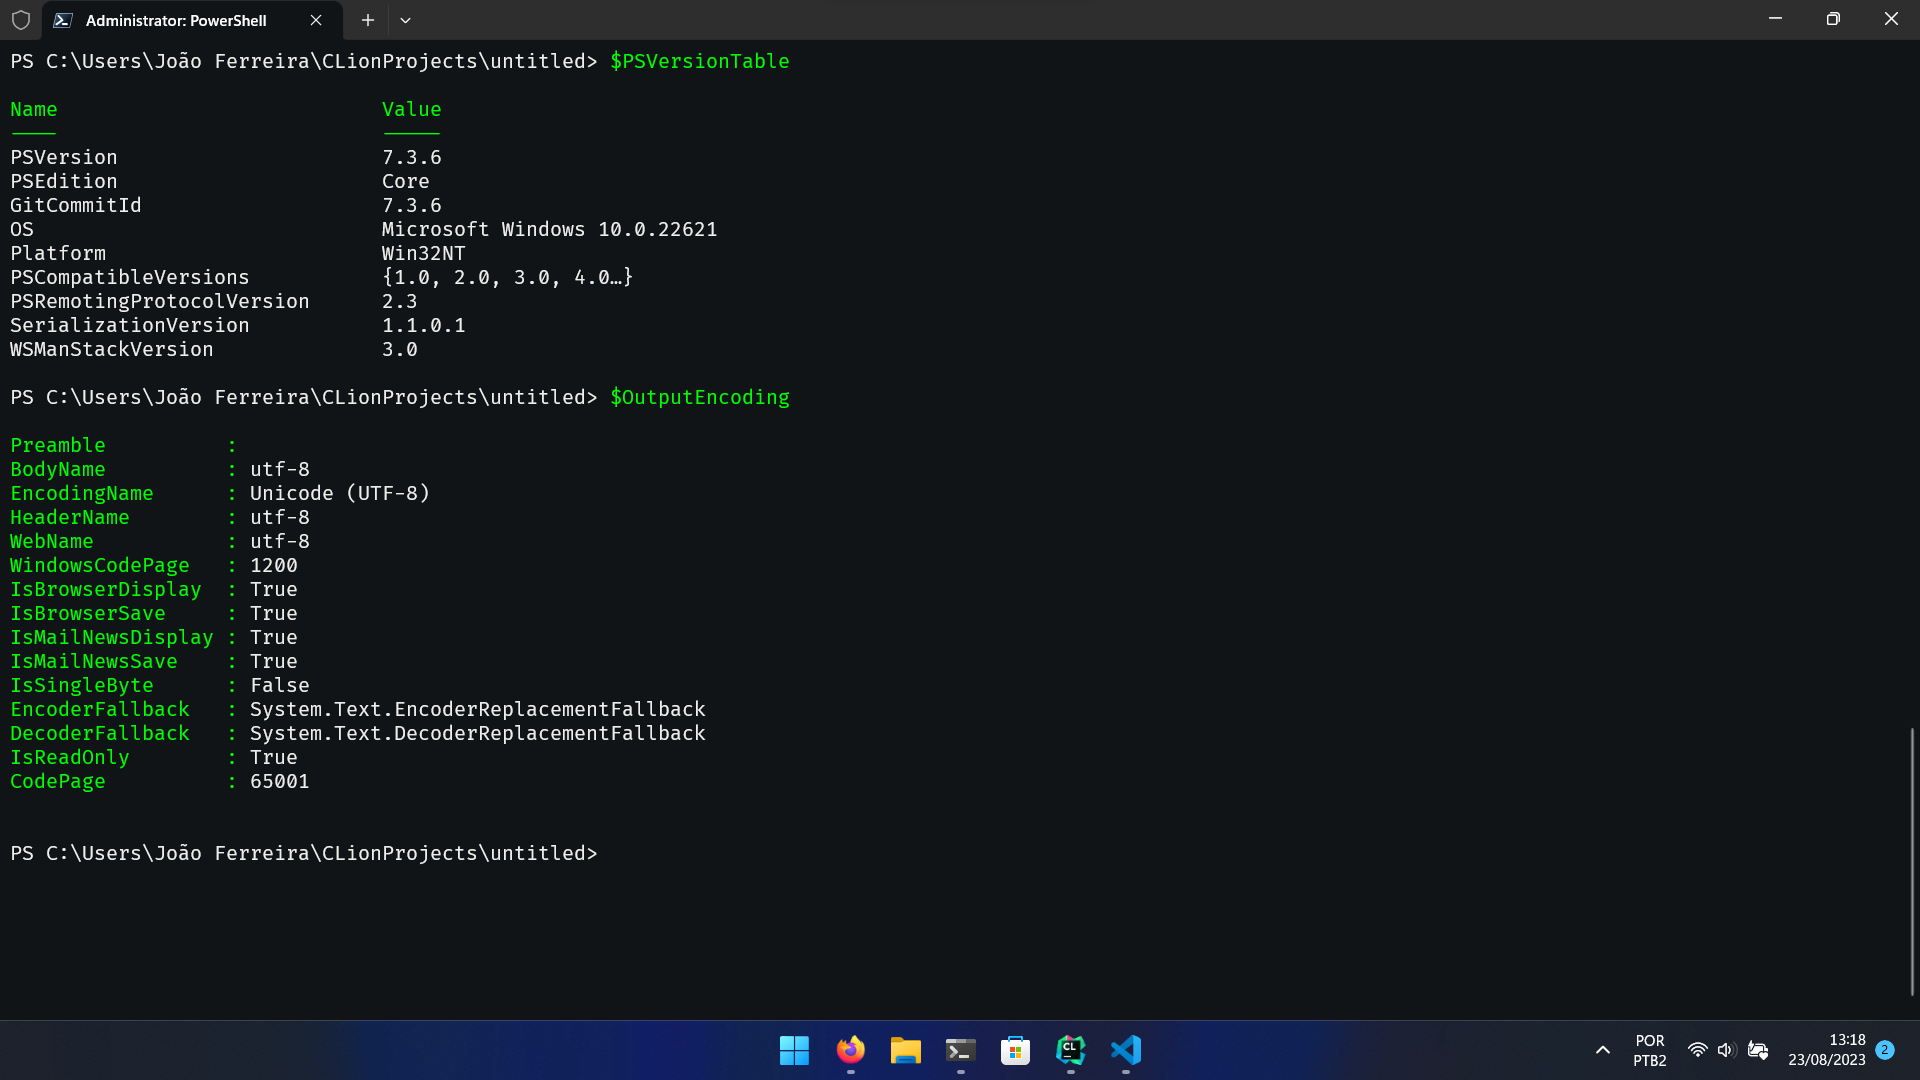This screenshot has height=1080, width=1920.
Task: Click System.Text.DecoderReplacementFallback text
Action: pyautogui.click(x=478, y=733)
